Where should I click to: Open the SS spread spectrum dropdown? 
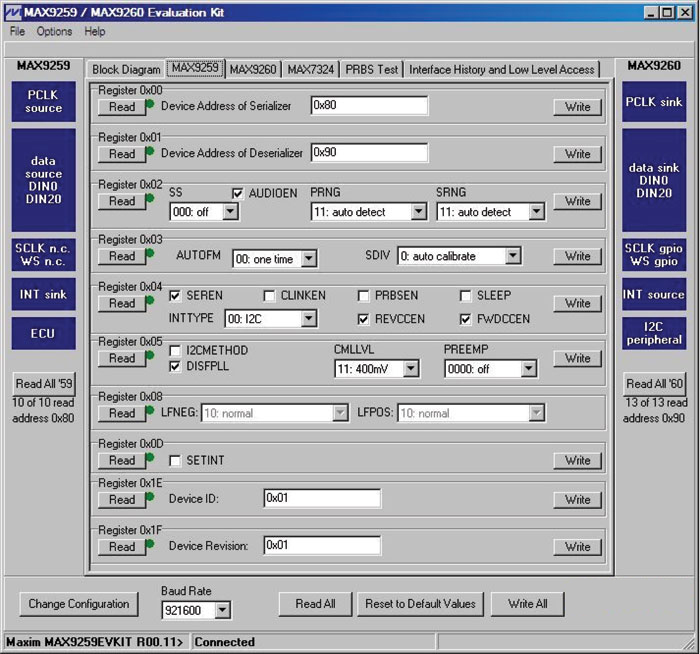click(230, 212)
